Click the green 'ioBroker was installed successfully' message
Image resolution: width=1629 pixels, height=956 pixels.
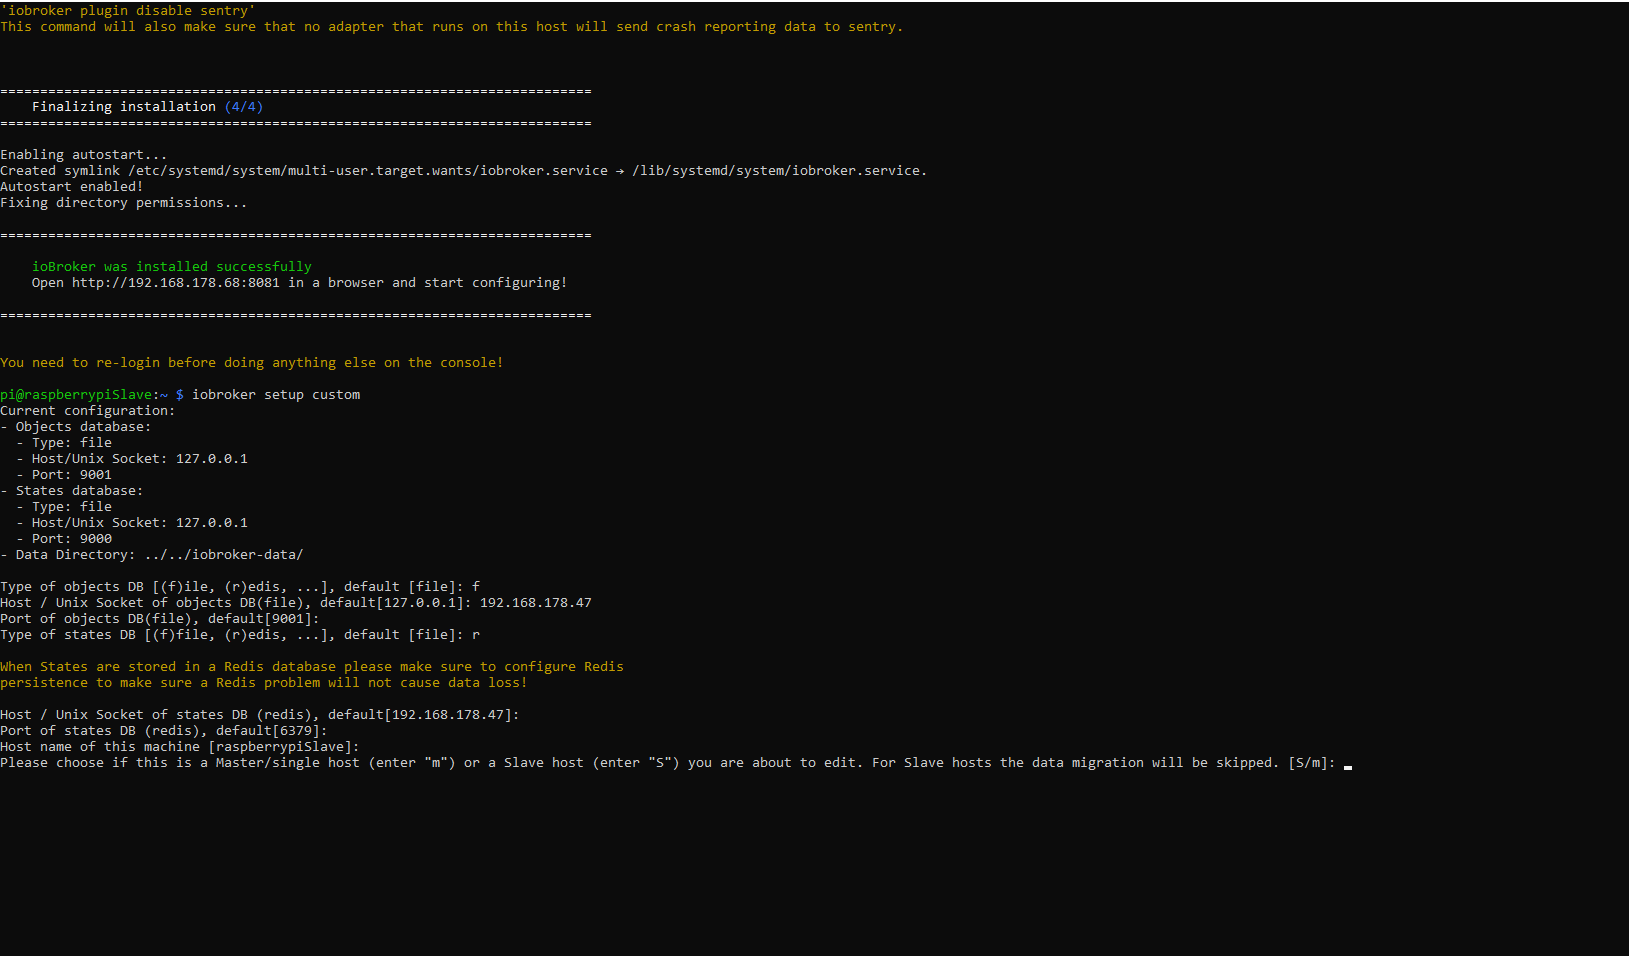point(172,267)
